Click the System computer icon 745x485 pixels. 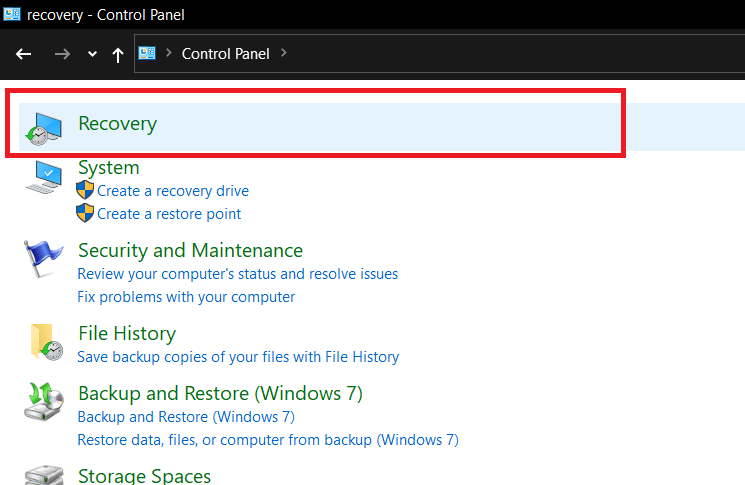coord(44,177)
